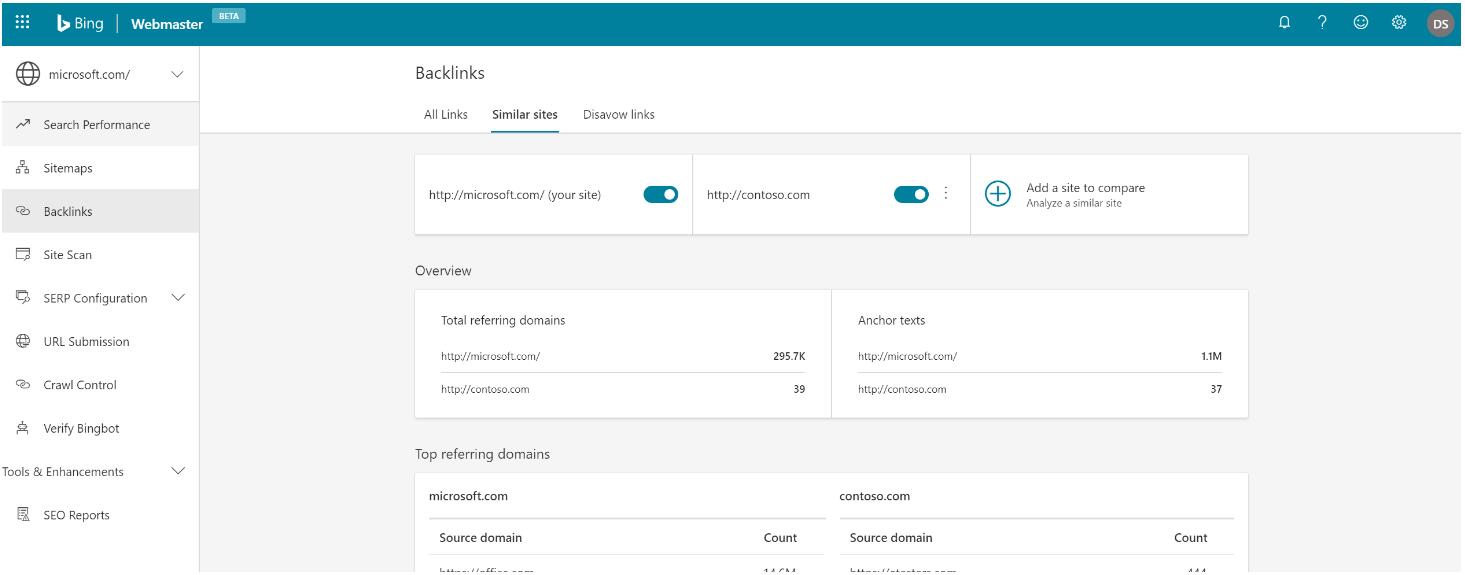1465x575 pixels.
Task: Click the Anchor texts card heading
Action: [892, 320]
